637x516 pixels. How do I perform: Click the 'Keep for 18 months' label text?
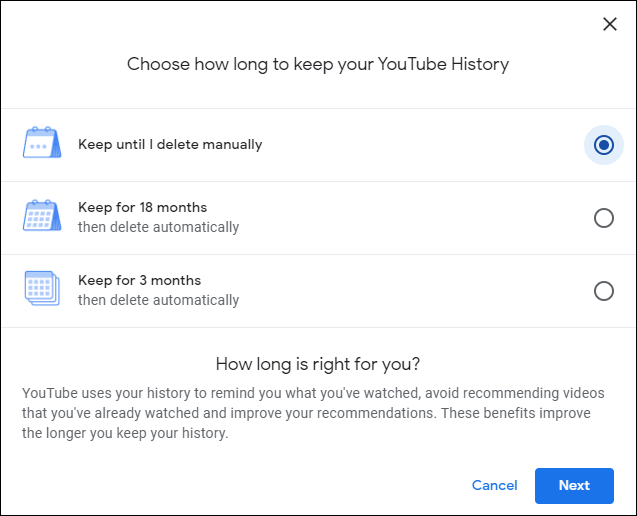[x=143, y=207]
